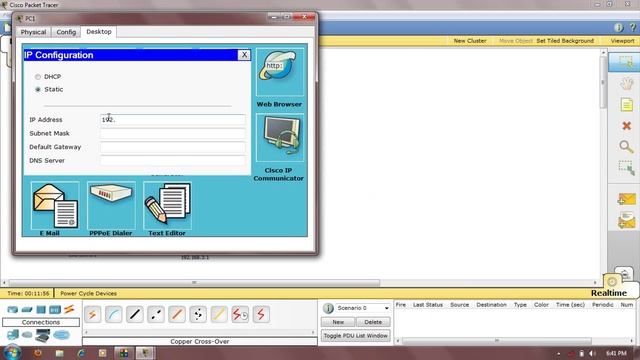Choose End Devices category

coord(13,335)
